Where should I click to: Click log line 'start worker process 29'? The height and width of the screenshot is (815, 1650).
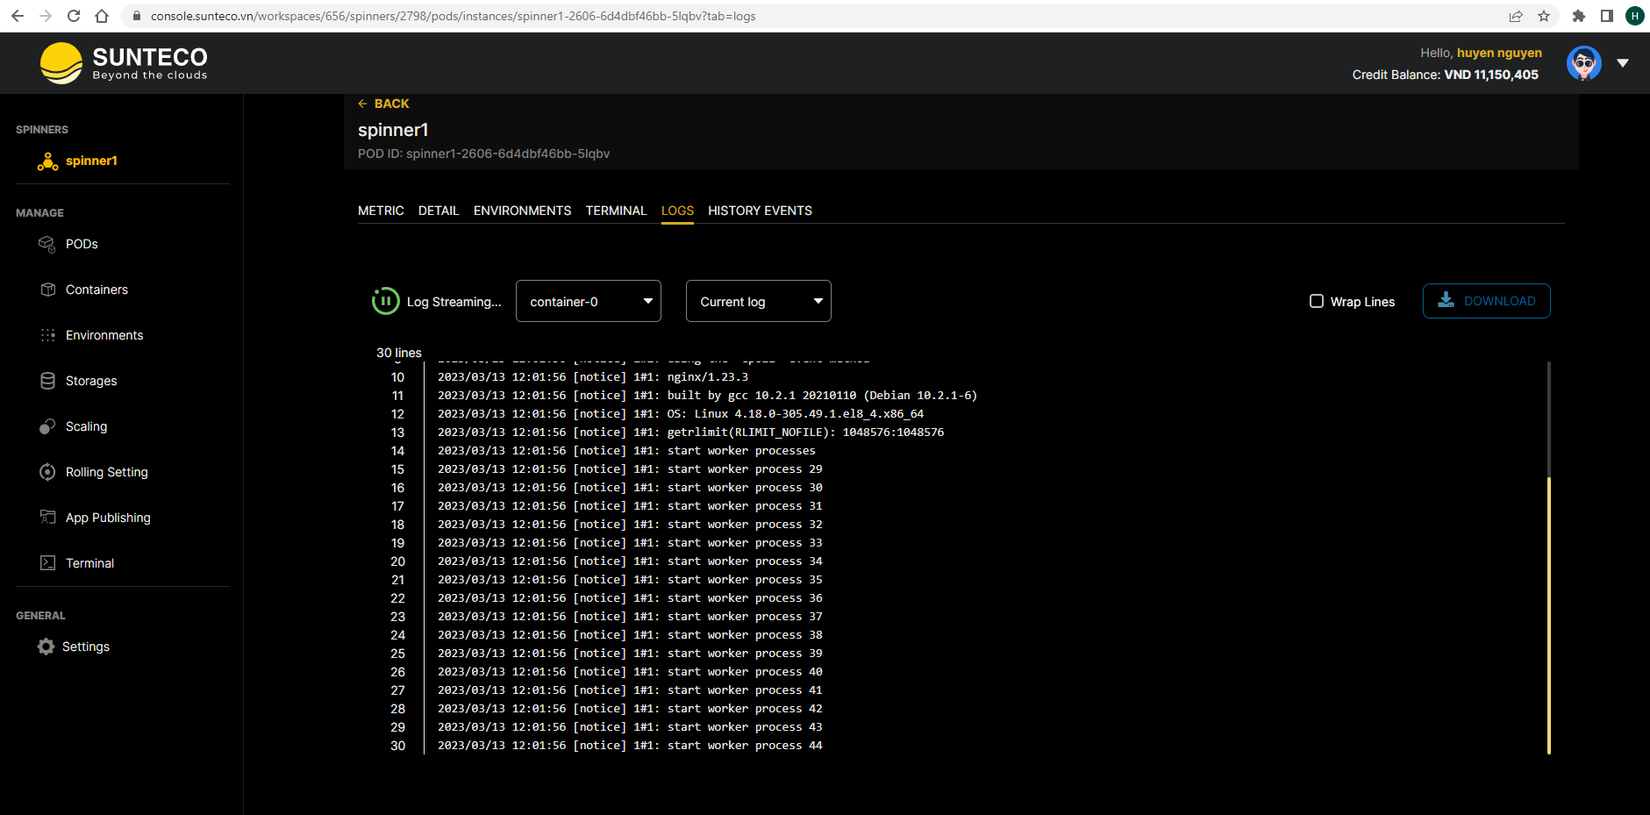pos(630,469)
